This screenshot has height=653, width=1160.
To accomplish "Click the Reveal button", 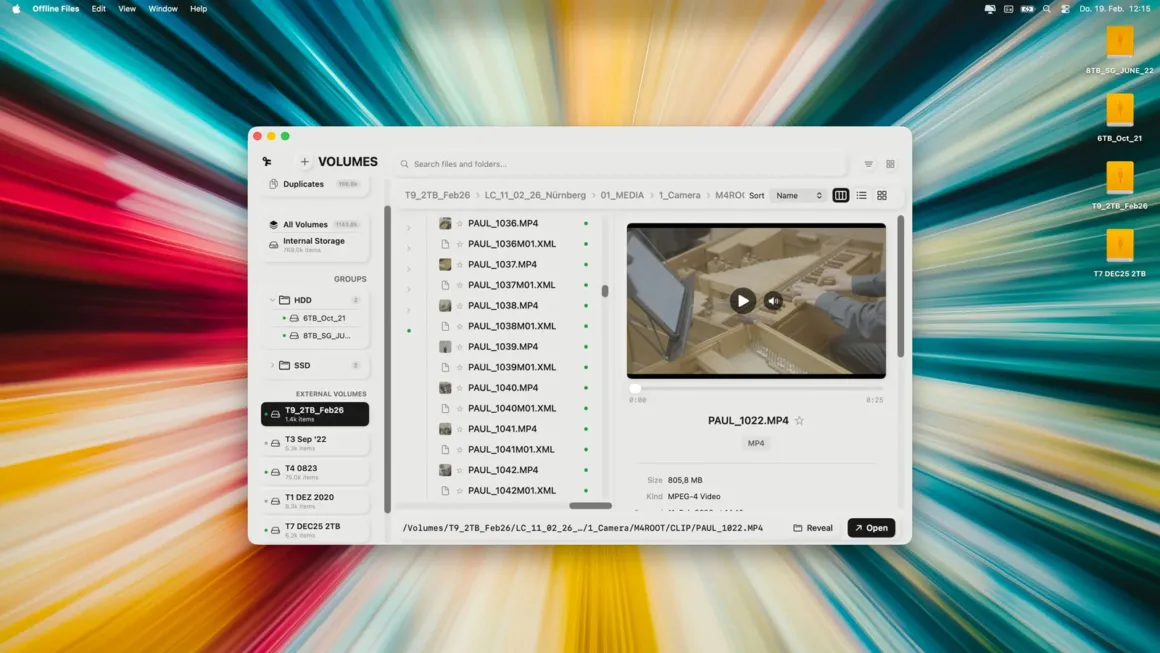I will tap(812, 527).
